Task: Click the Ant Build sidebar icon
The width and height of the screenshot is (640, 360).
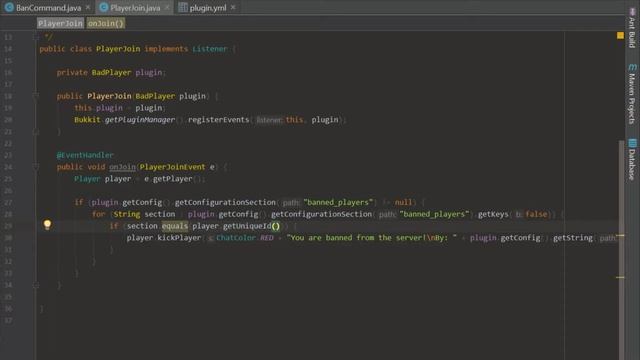Action: pos(632,11)
